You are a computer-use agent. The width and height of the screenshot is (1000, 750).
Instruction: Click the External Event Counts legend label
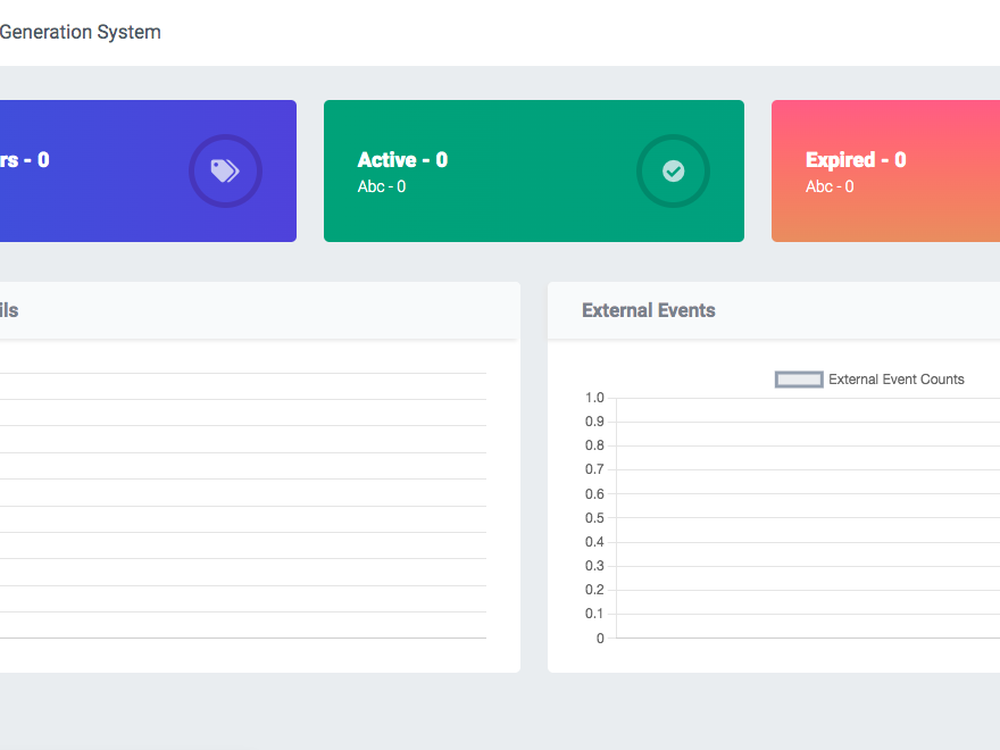(x=896, y=380)
